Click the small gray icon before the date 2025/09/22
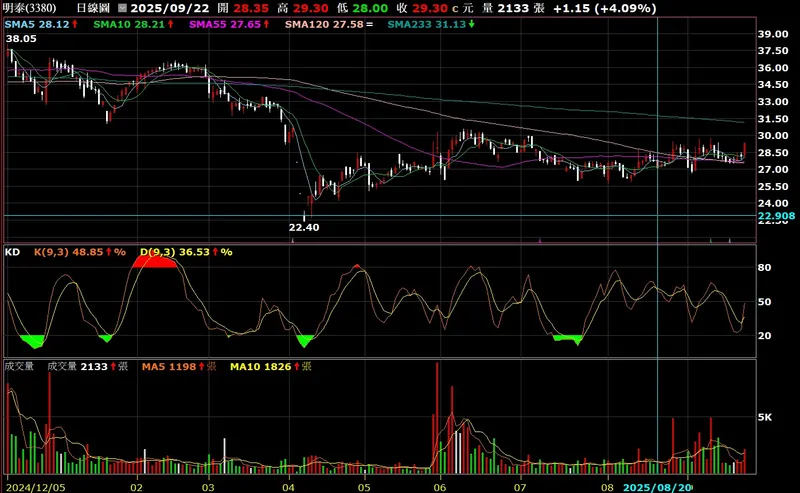Viewport: 800px width, 493px height. tap(122, 8)
